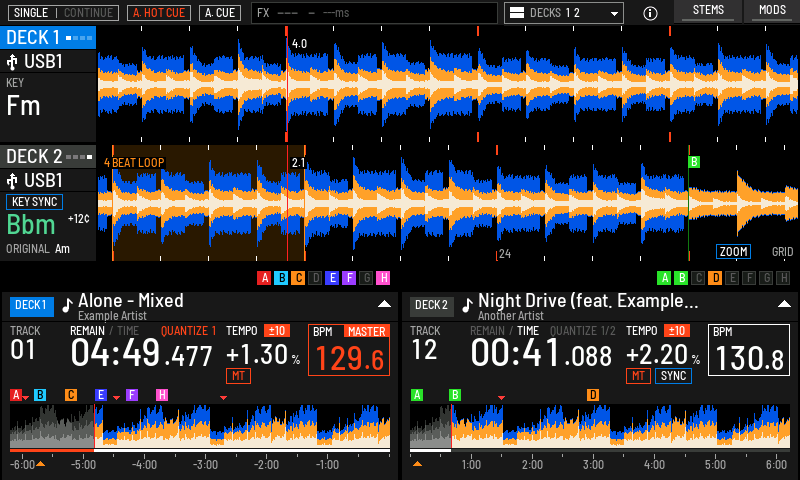800x480 pixels.
Task: Change Deck 1 QUANTIZE 1 setting
Action: pos(188,331)
